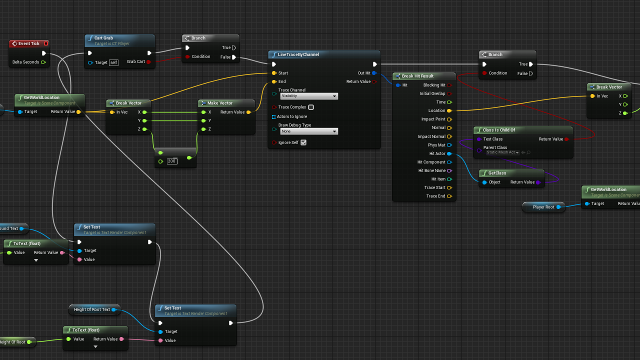Click the Impact Point output pin
The height and width of the screenshot is (360, 640).
[x=449, y=119]
